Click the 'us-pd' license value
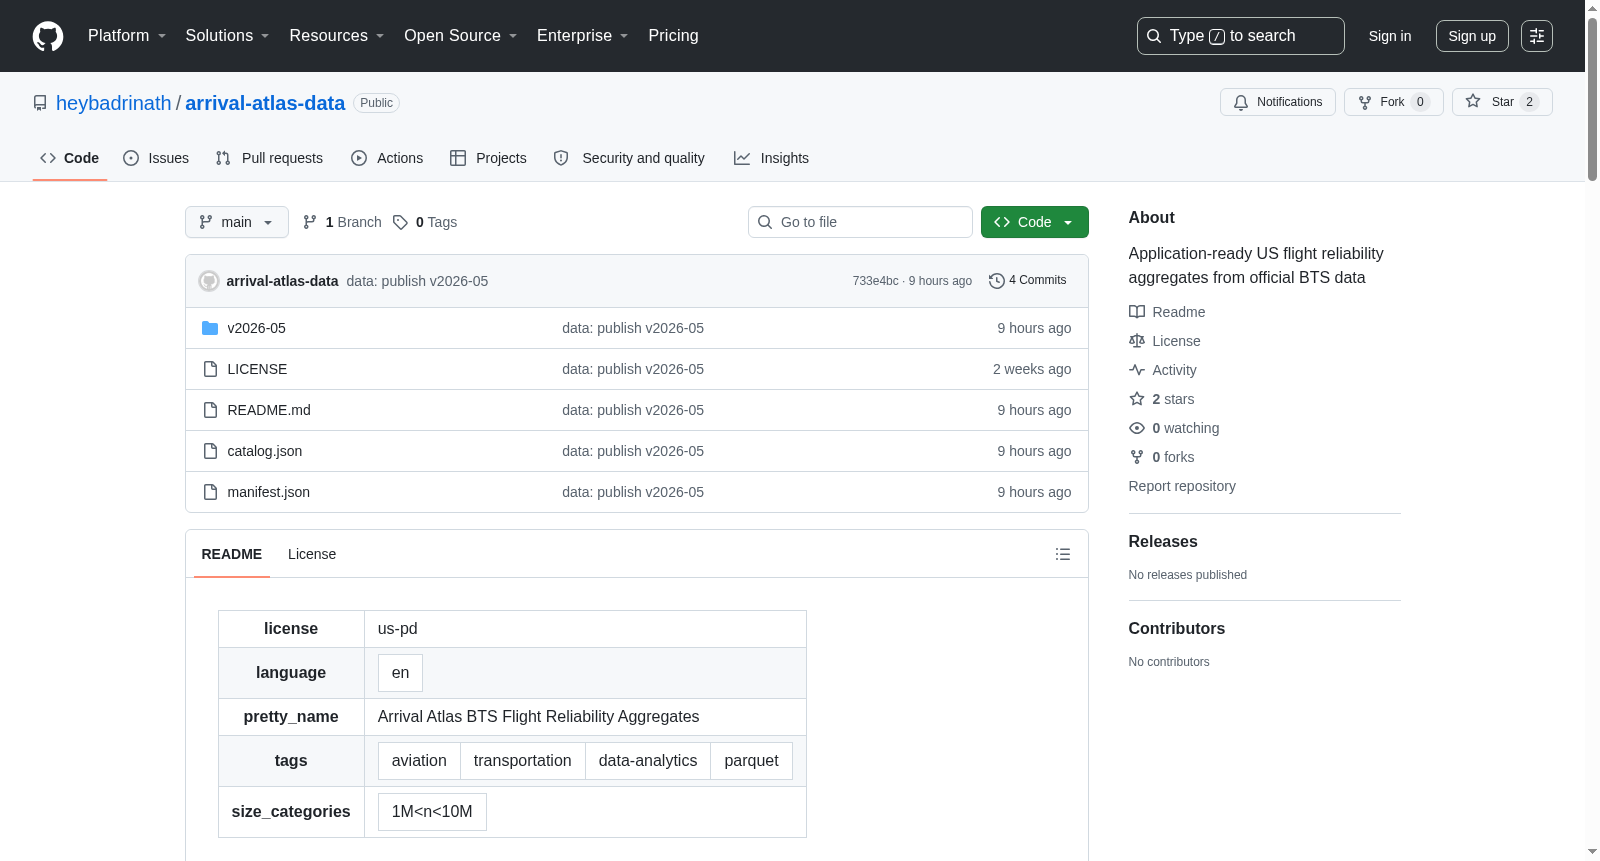This screenshot has width=1600, height=861. tap(398, 629)
